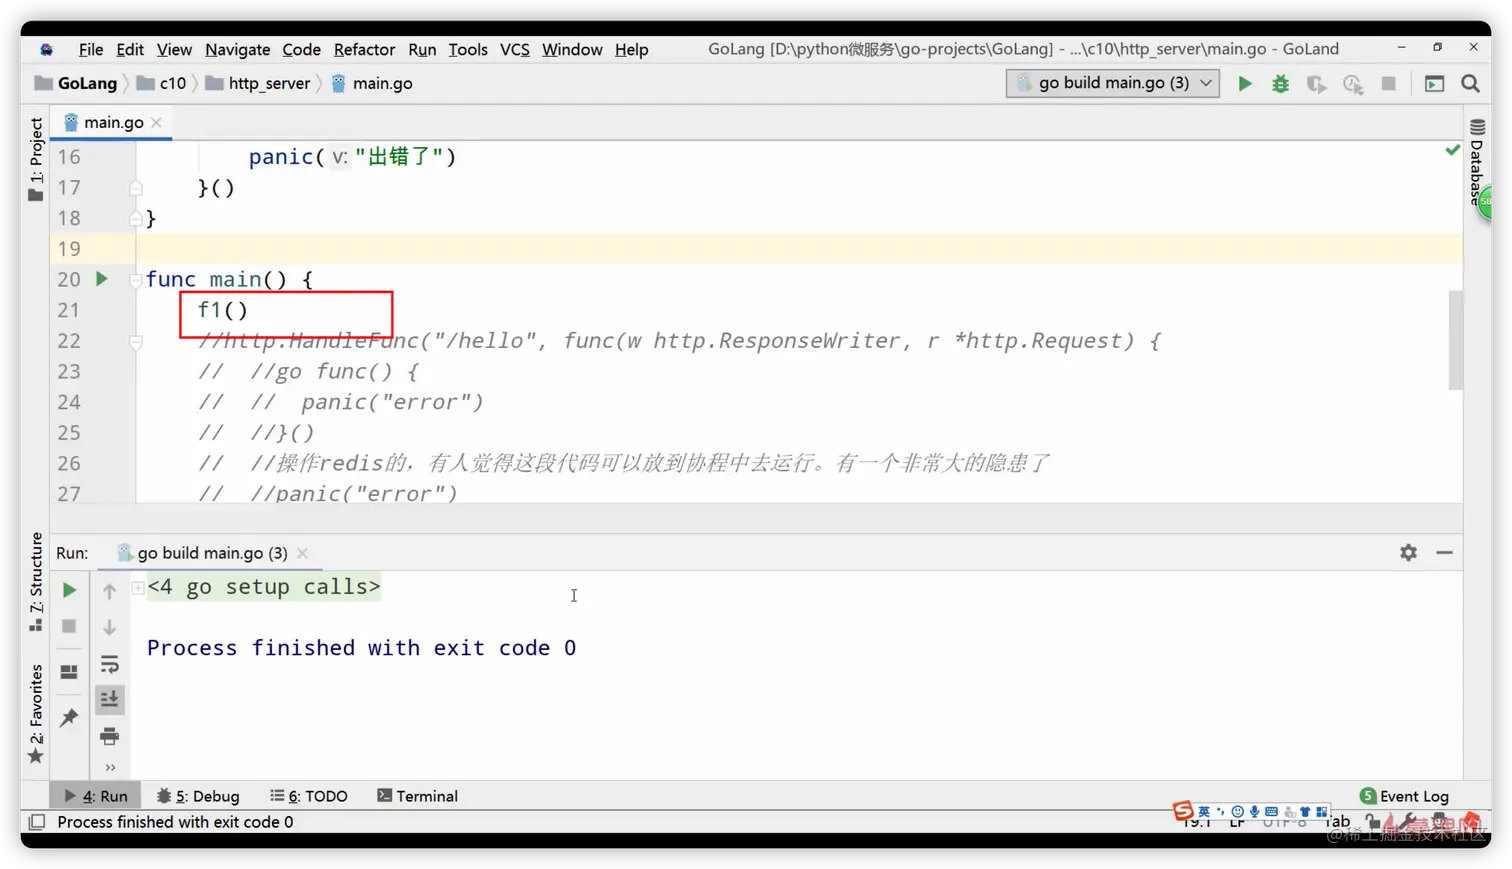This screenshot has width=1512, height=869.
Task: Open the VCS menu
Action: click(x=514, y=49)
